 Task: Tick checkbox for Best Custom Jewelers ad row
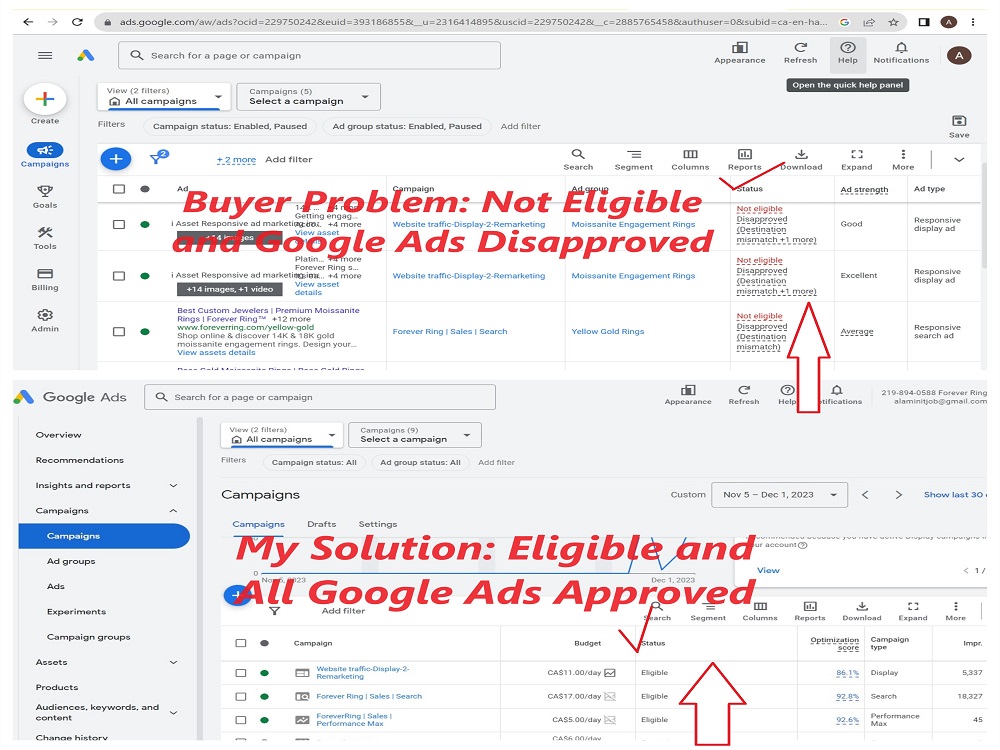[119, 332]
